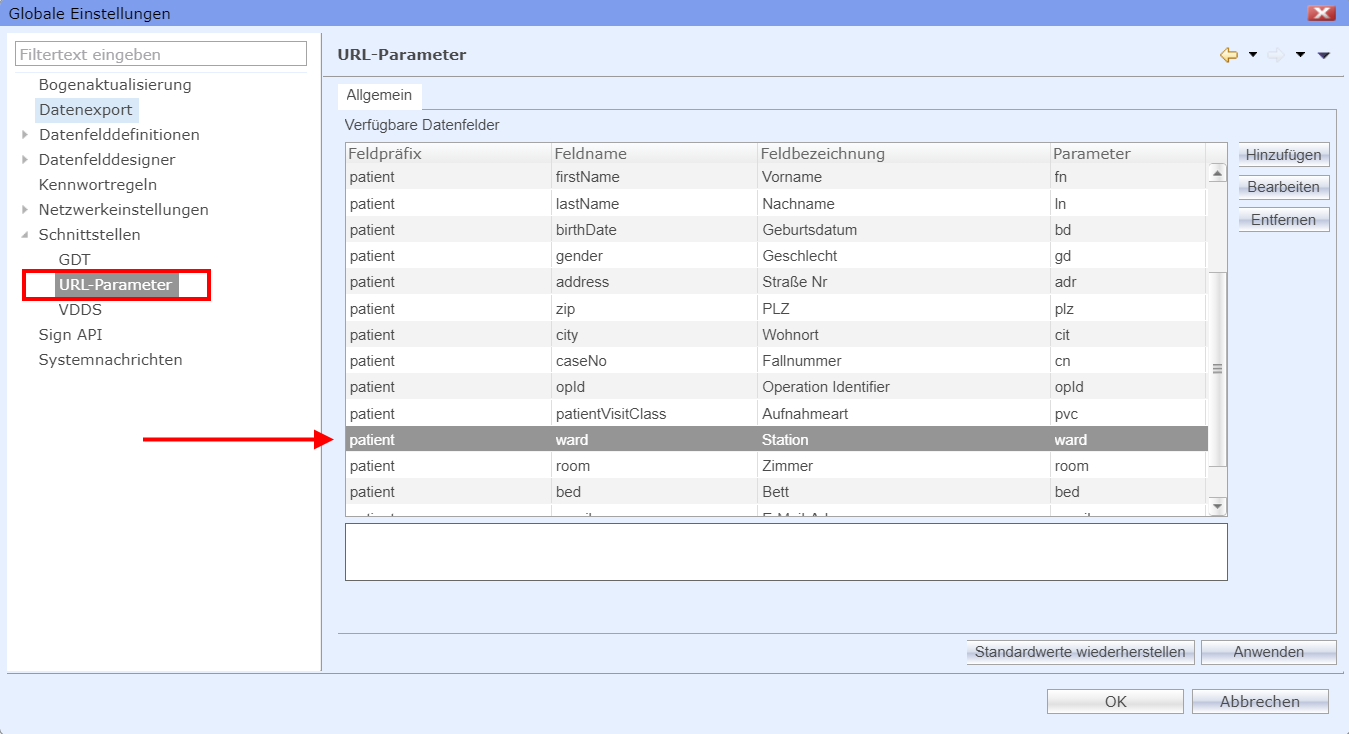
Task: Select Netzwerkeinstellungen label in tree
Action: 124,209
